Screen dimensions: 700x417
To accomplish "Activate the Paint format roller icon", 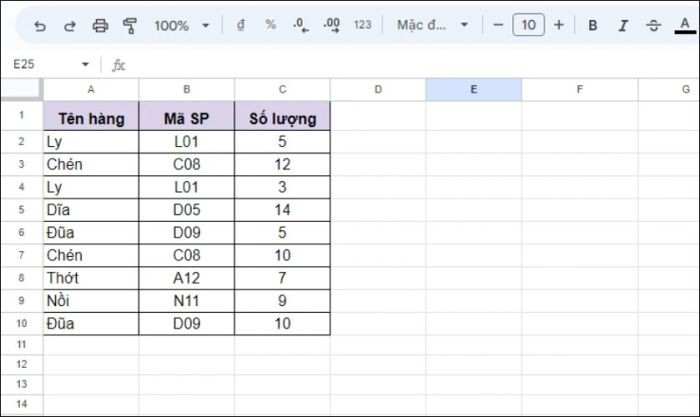I will 130,26.
